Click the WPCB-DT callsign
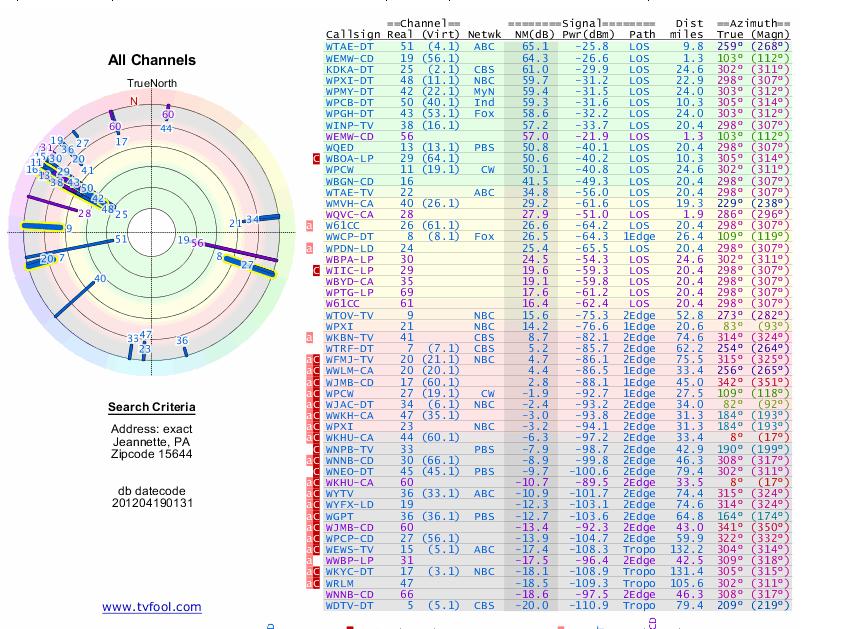 349,103
